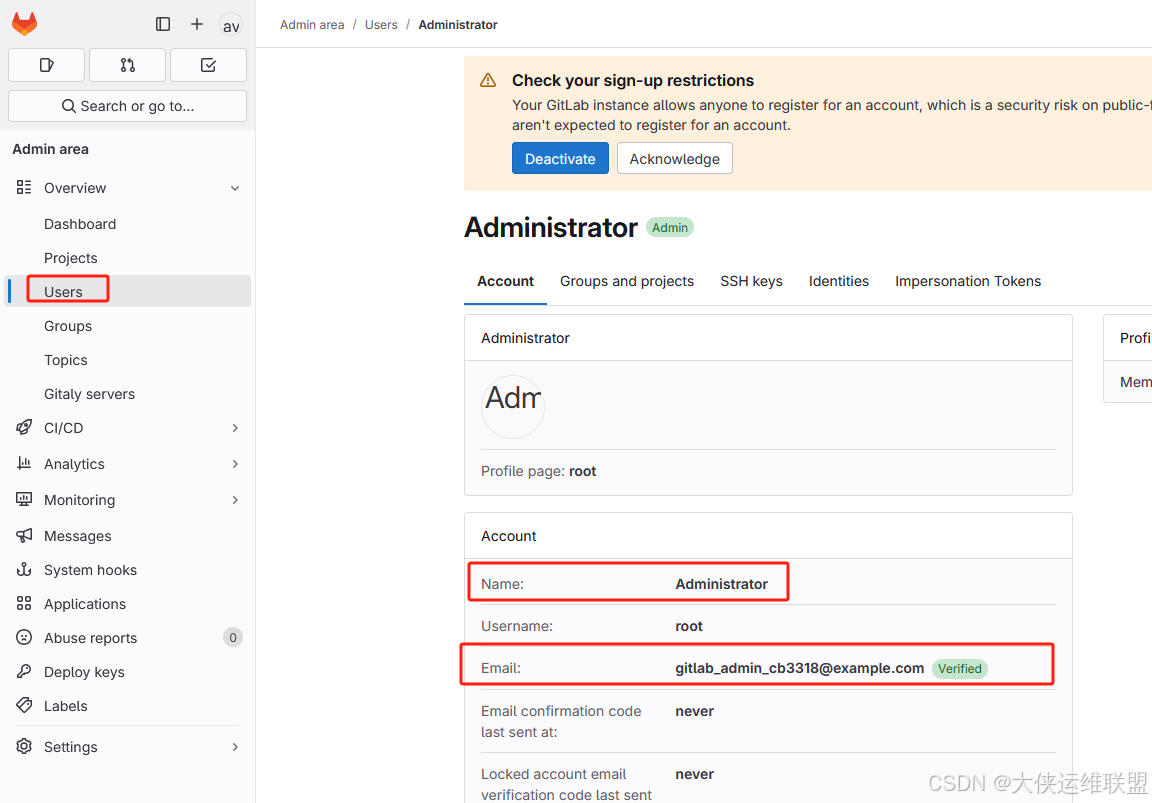
Task: Click the Monitoring screen icon
Action: coord(24,500)
